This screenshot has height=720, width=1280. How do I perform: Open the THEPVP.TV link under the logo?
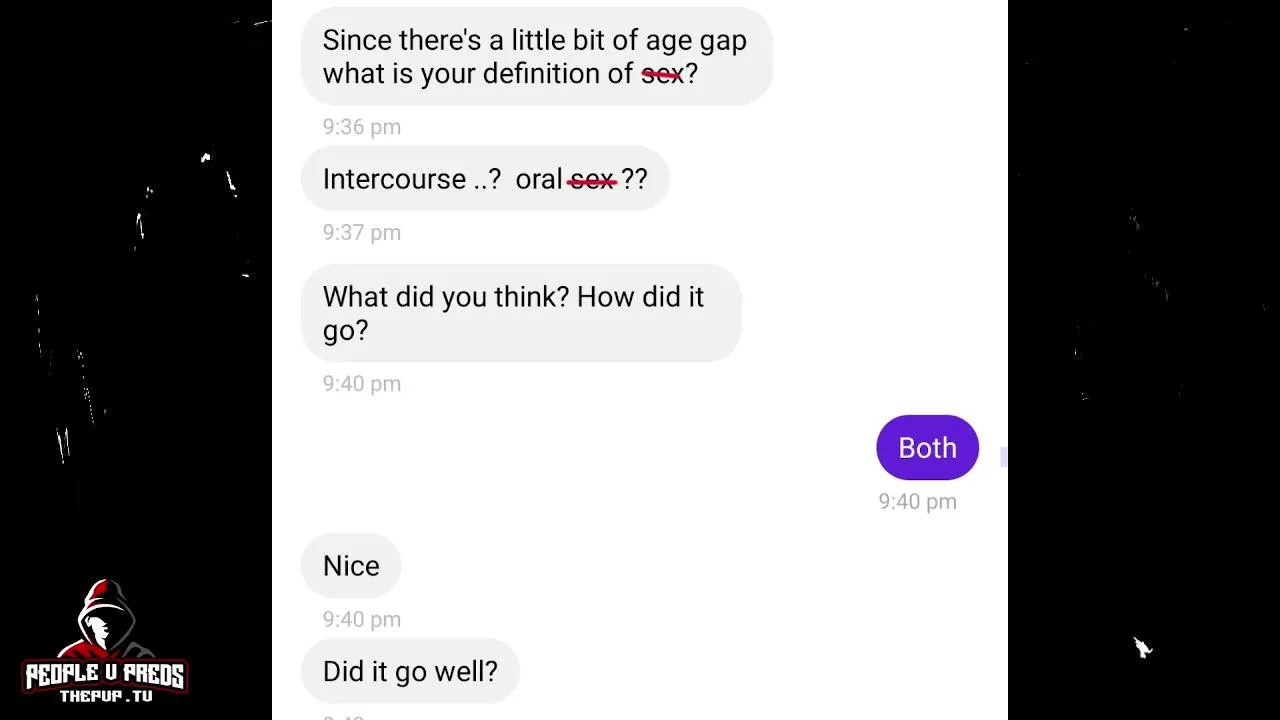(x=105, y=696)
